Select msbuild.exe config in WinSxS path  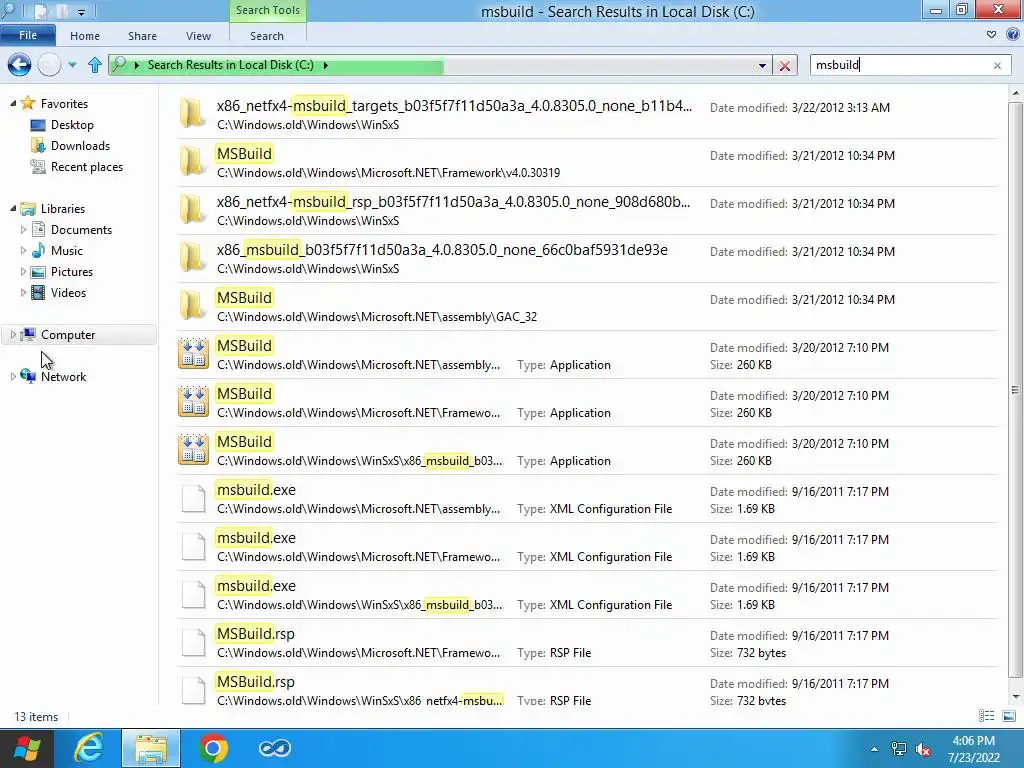tap(588, 594)
